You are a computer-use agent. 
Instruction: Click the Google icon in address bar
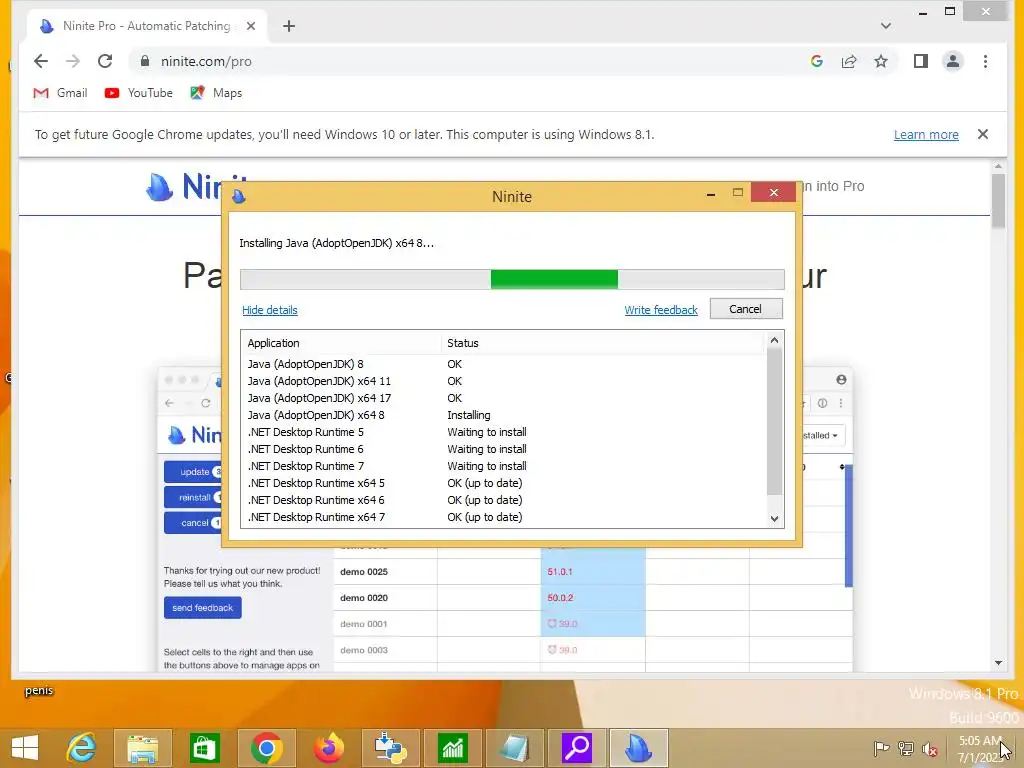coord(816,61)
